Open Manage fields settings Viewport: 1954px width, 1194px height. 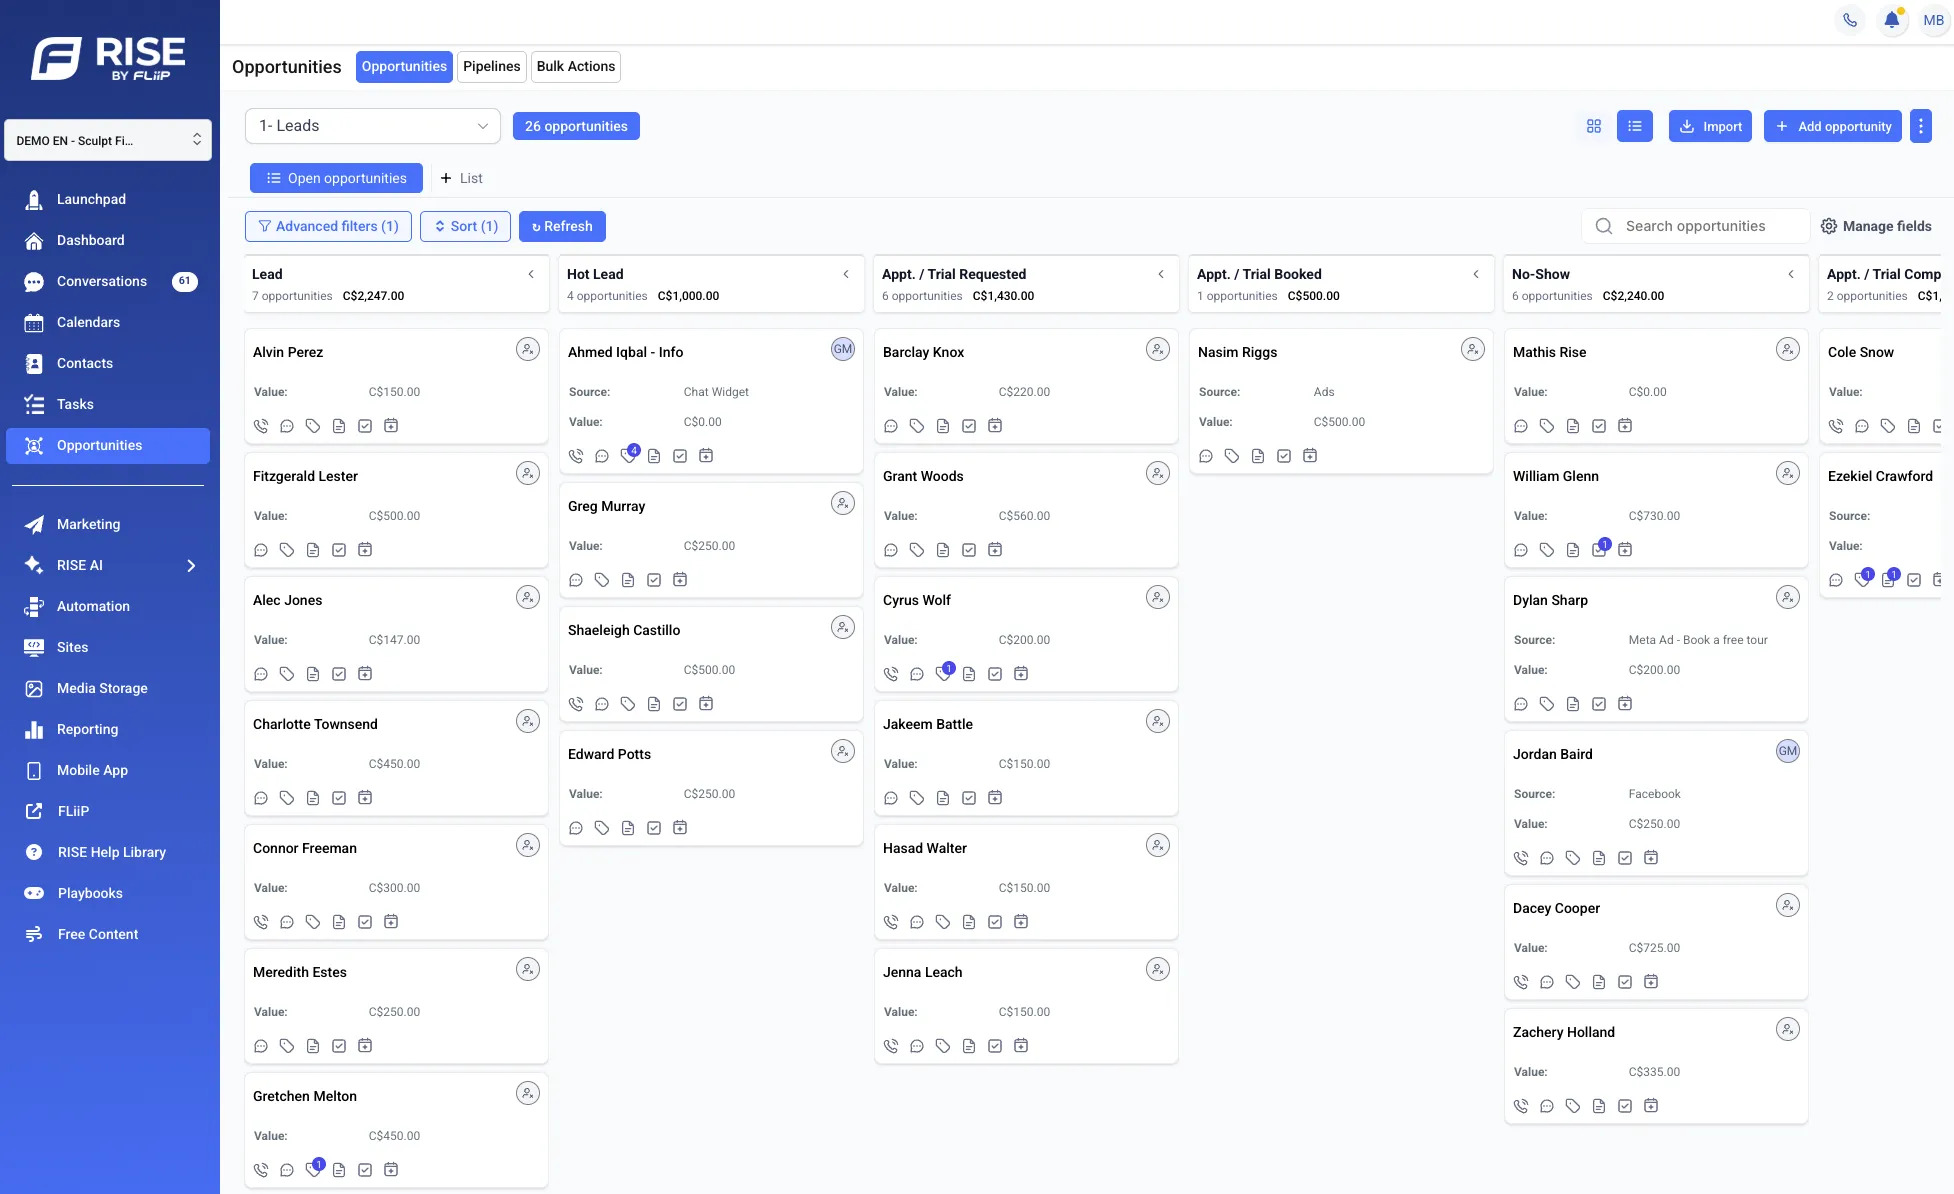[1876, 226]
